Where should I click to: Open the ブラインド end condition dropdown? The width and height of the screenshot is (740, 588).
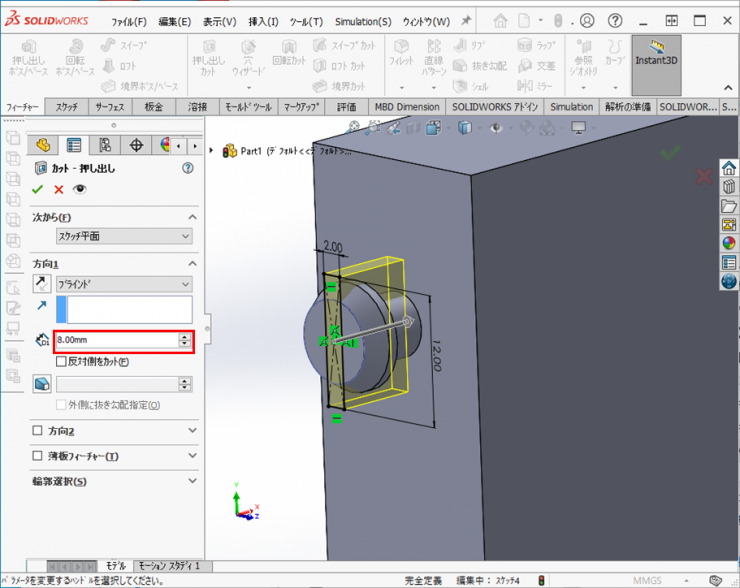(124, 284)
